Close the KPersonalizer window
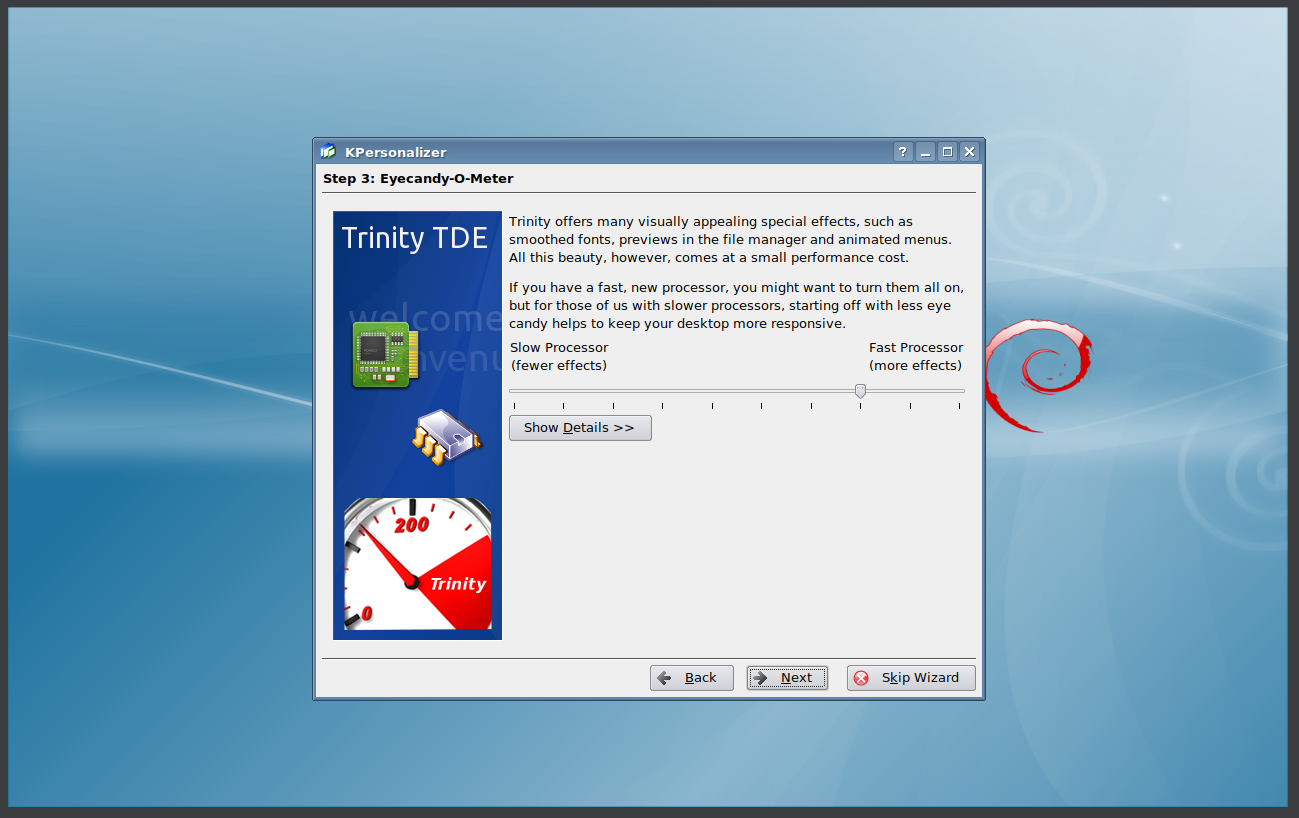This screenshot has width=1299, height=818. click(x=969, y=152)
